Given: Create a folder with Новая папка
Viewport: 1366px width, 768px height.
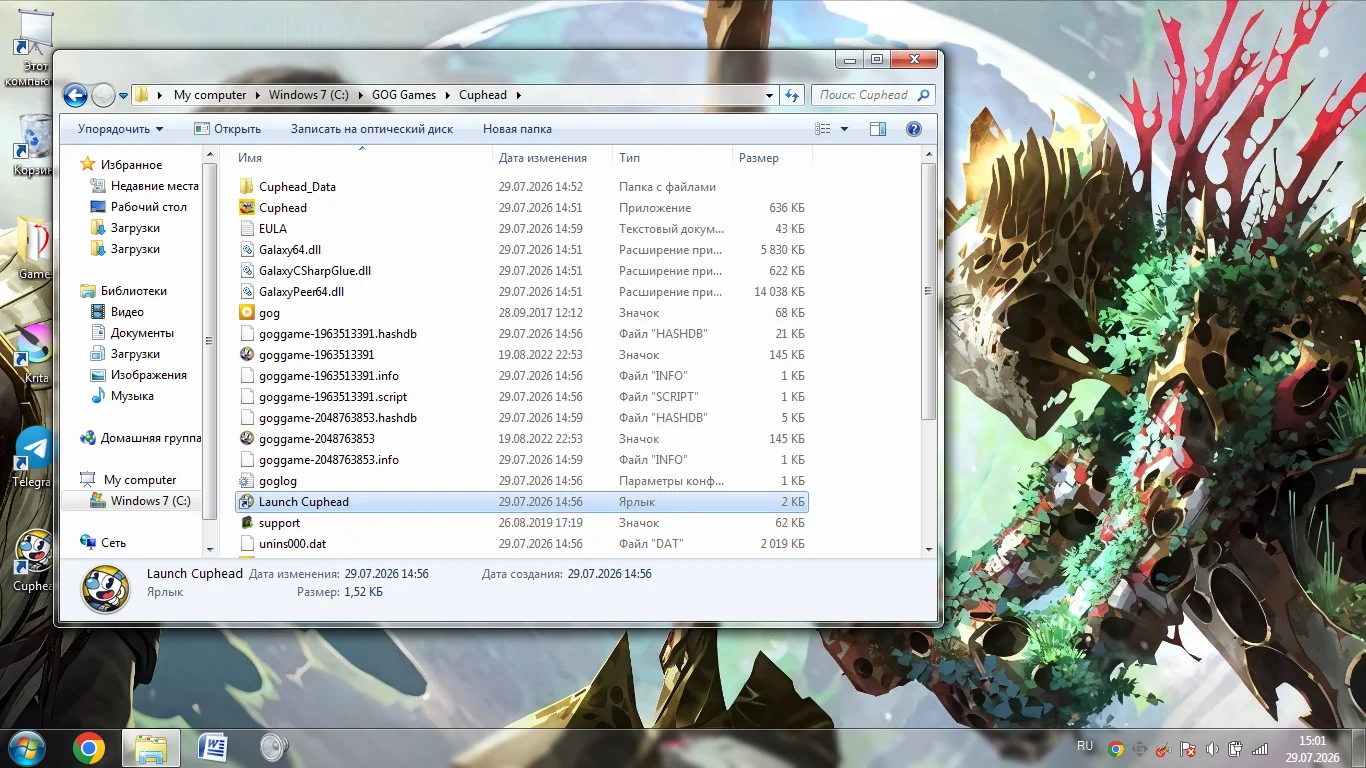Looking at the screenshot, I should (517, 129).
